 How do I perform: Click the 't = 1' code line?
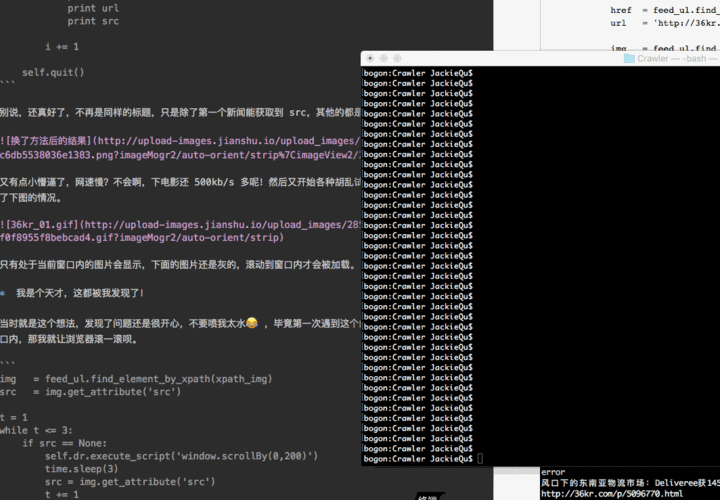coord(14,417)
